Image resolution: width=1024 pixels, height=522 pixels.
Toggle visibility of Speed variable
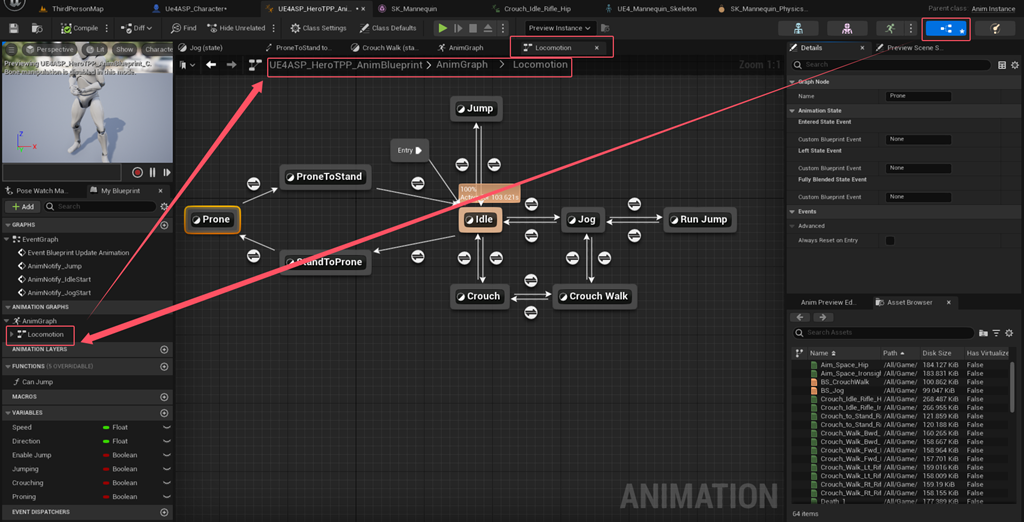coord(167,427)
